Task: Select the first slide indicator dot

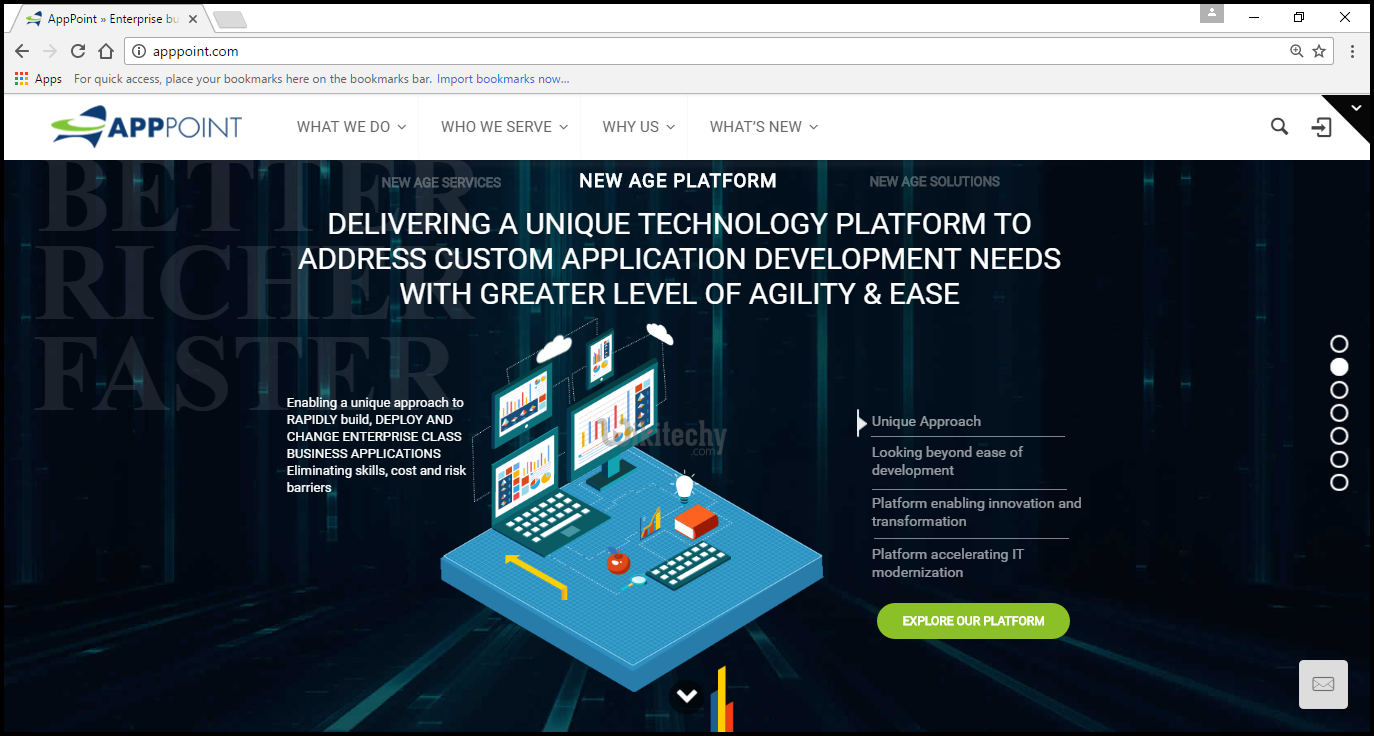Action: [1339, 344]
